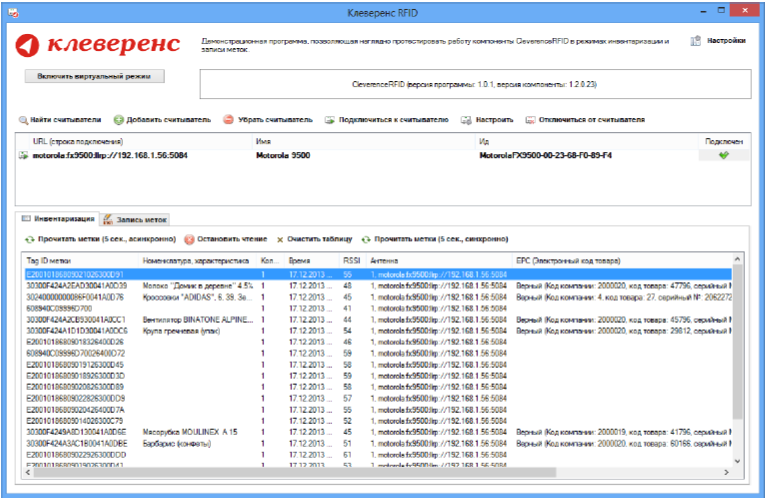The height and width of the screenshot is (501, 768).
Task: Click the horizontal scroll left arrow
Action: 28,472
